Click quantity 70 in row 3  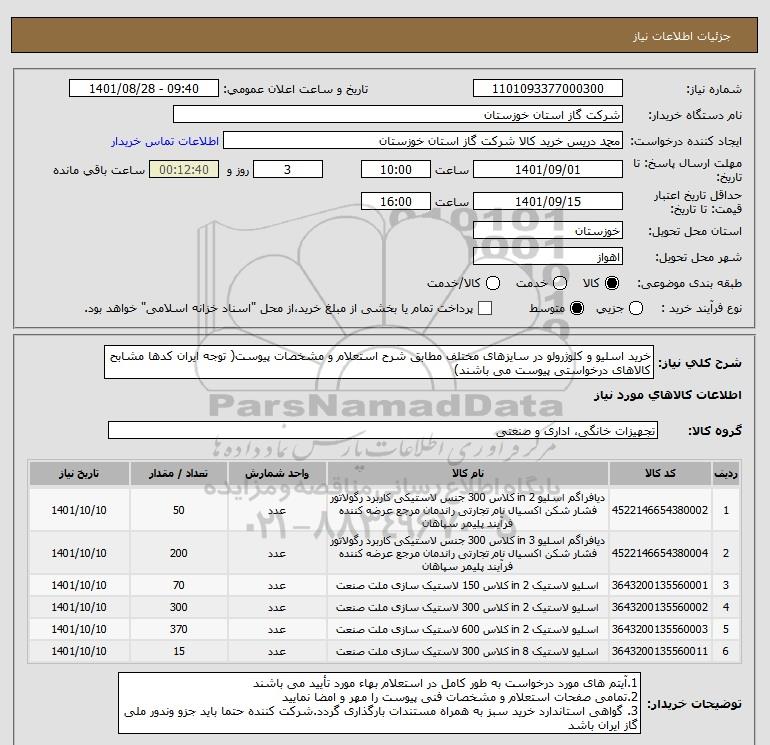(178, 585)
